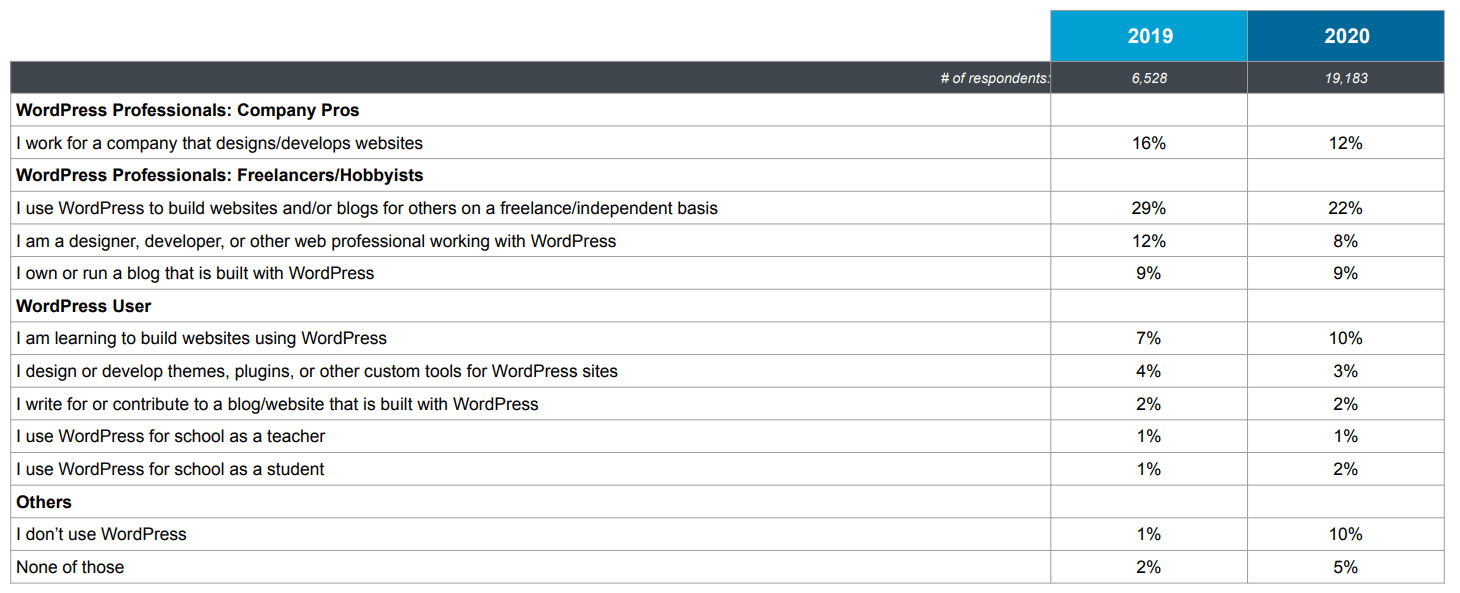This screenshot has height=593, width=1460.
Task: Click the 6,528 respondents cell
Action: tap(1149, 78)
